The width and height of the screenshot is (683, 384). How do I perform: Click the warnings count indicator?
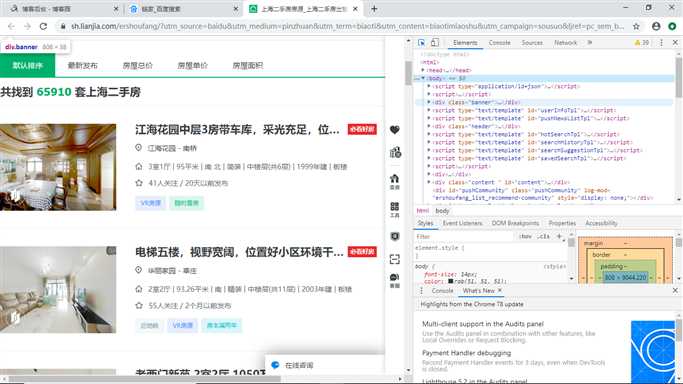pyautogui.click(x=642, y=43)
